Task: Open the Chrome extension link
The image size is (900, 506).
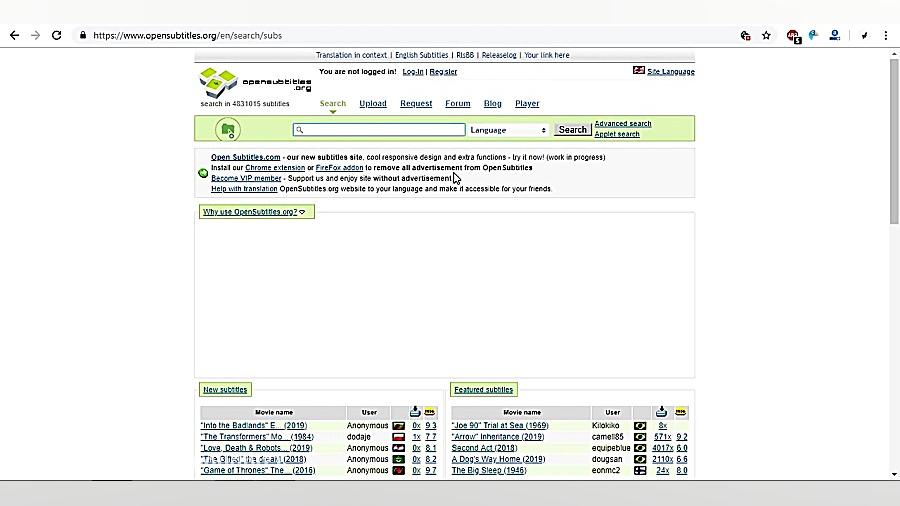Action: [275, 168]
